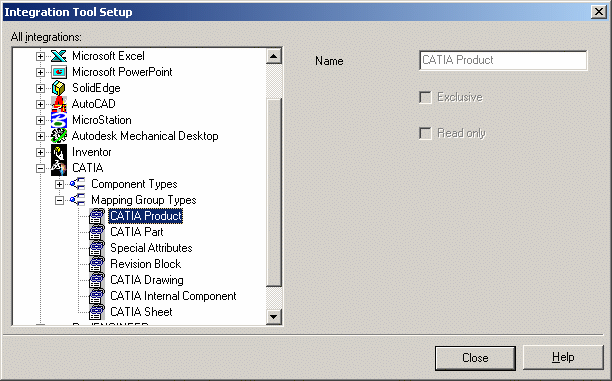Toggle the Exclusive checkbox
Viewport: 612px width, 381px height.
click(425, 97)
